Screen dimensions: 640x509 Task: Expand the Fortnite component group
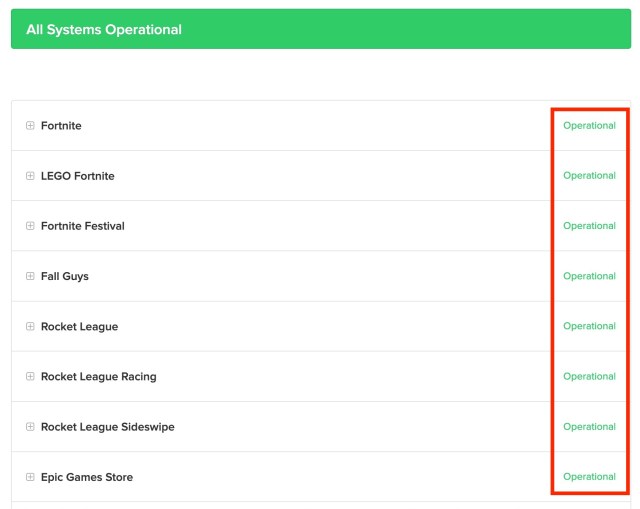(x=30, y=126)
